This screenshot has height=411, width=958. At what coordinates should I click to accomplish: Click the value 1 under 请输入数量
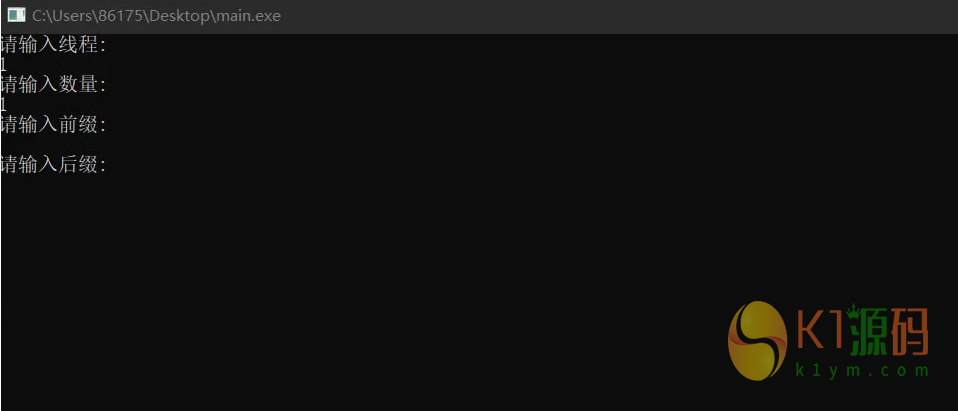coord(3,104)
